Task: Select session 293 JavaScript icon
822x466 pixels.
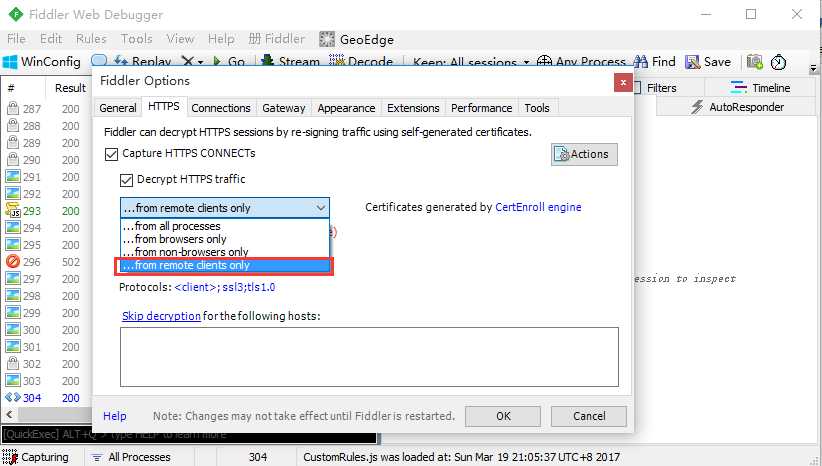Action: point(13,210)
